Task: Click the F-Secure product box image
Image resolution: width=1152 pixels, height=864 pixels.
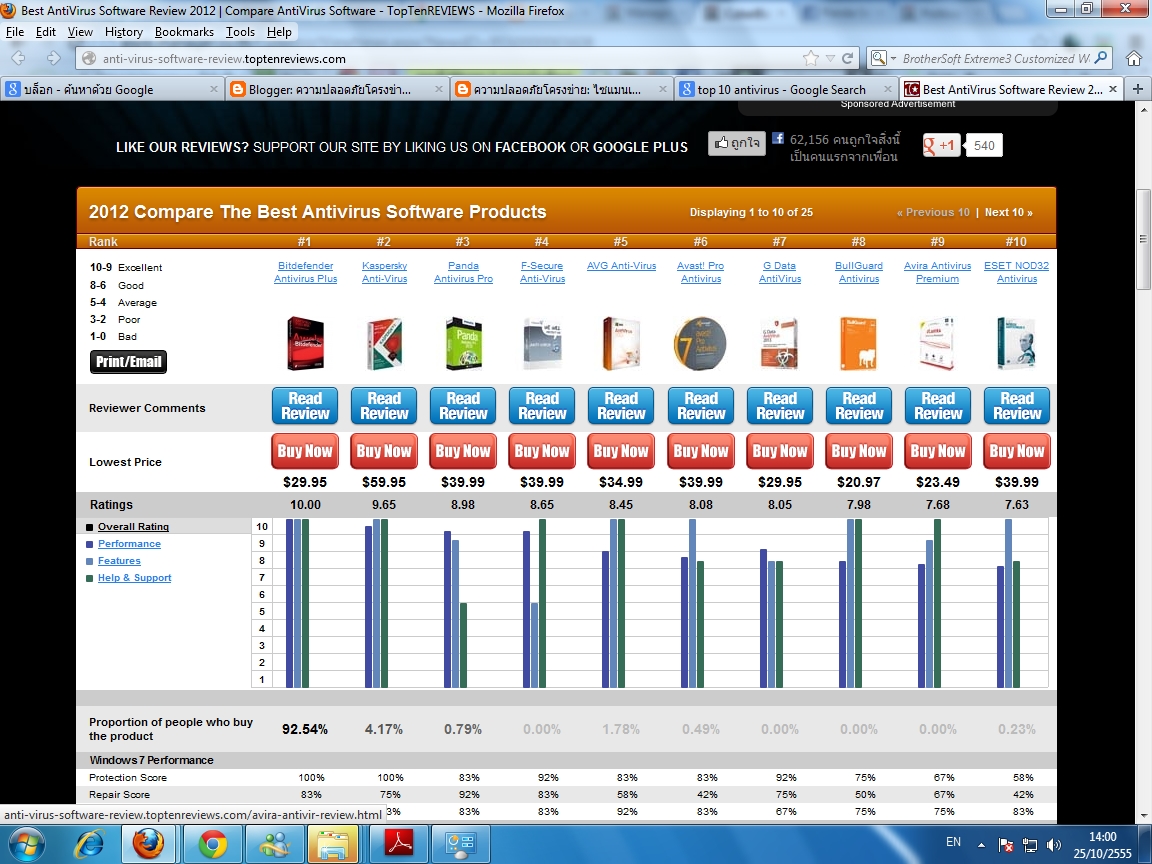Action: 542,343
